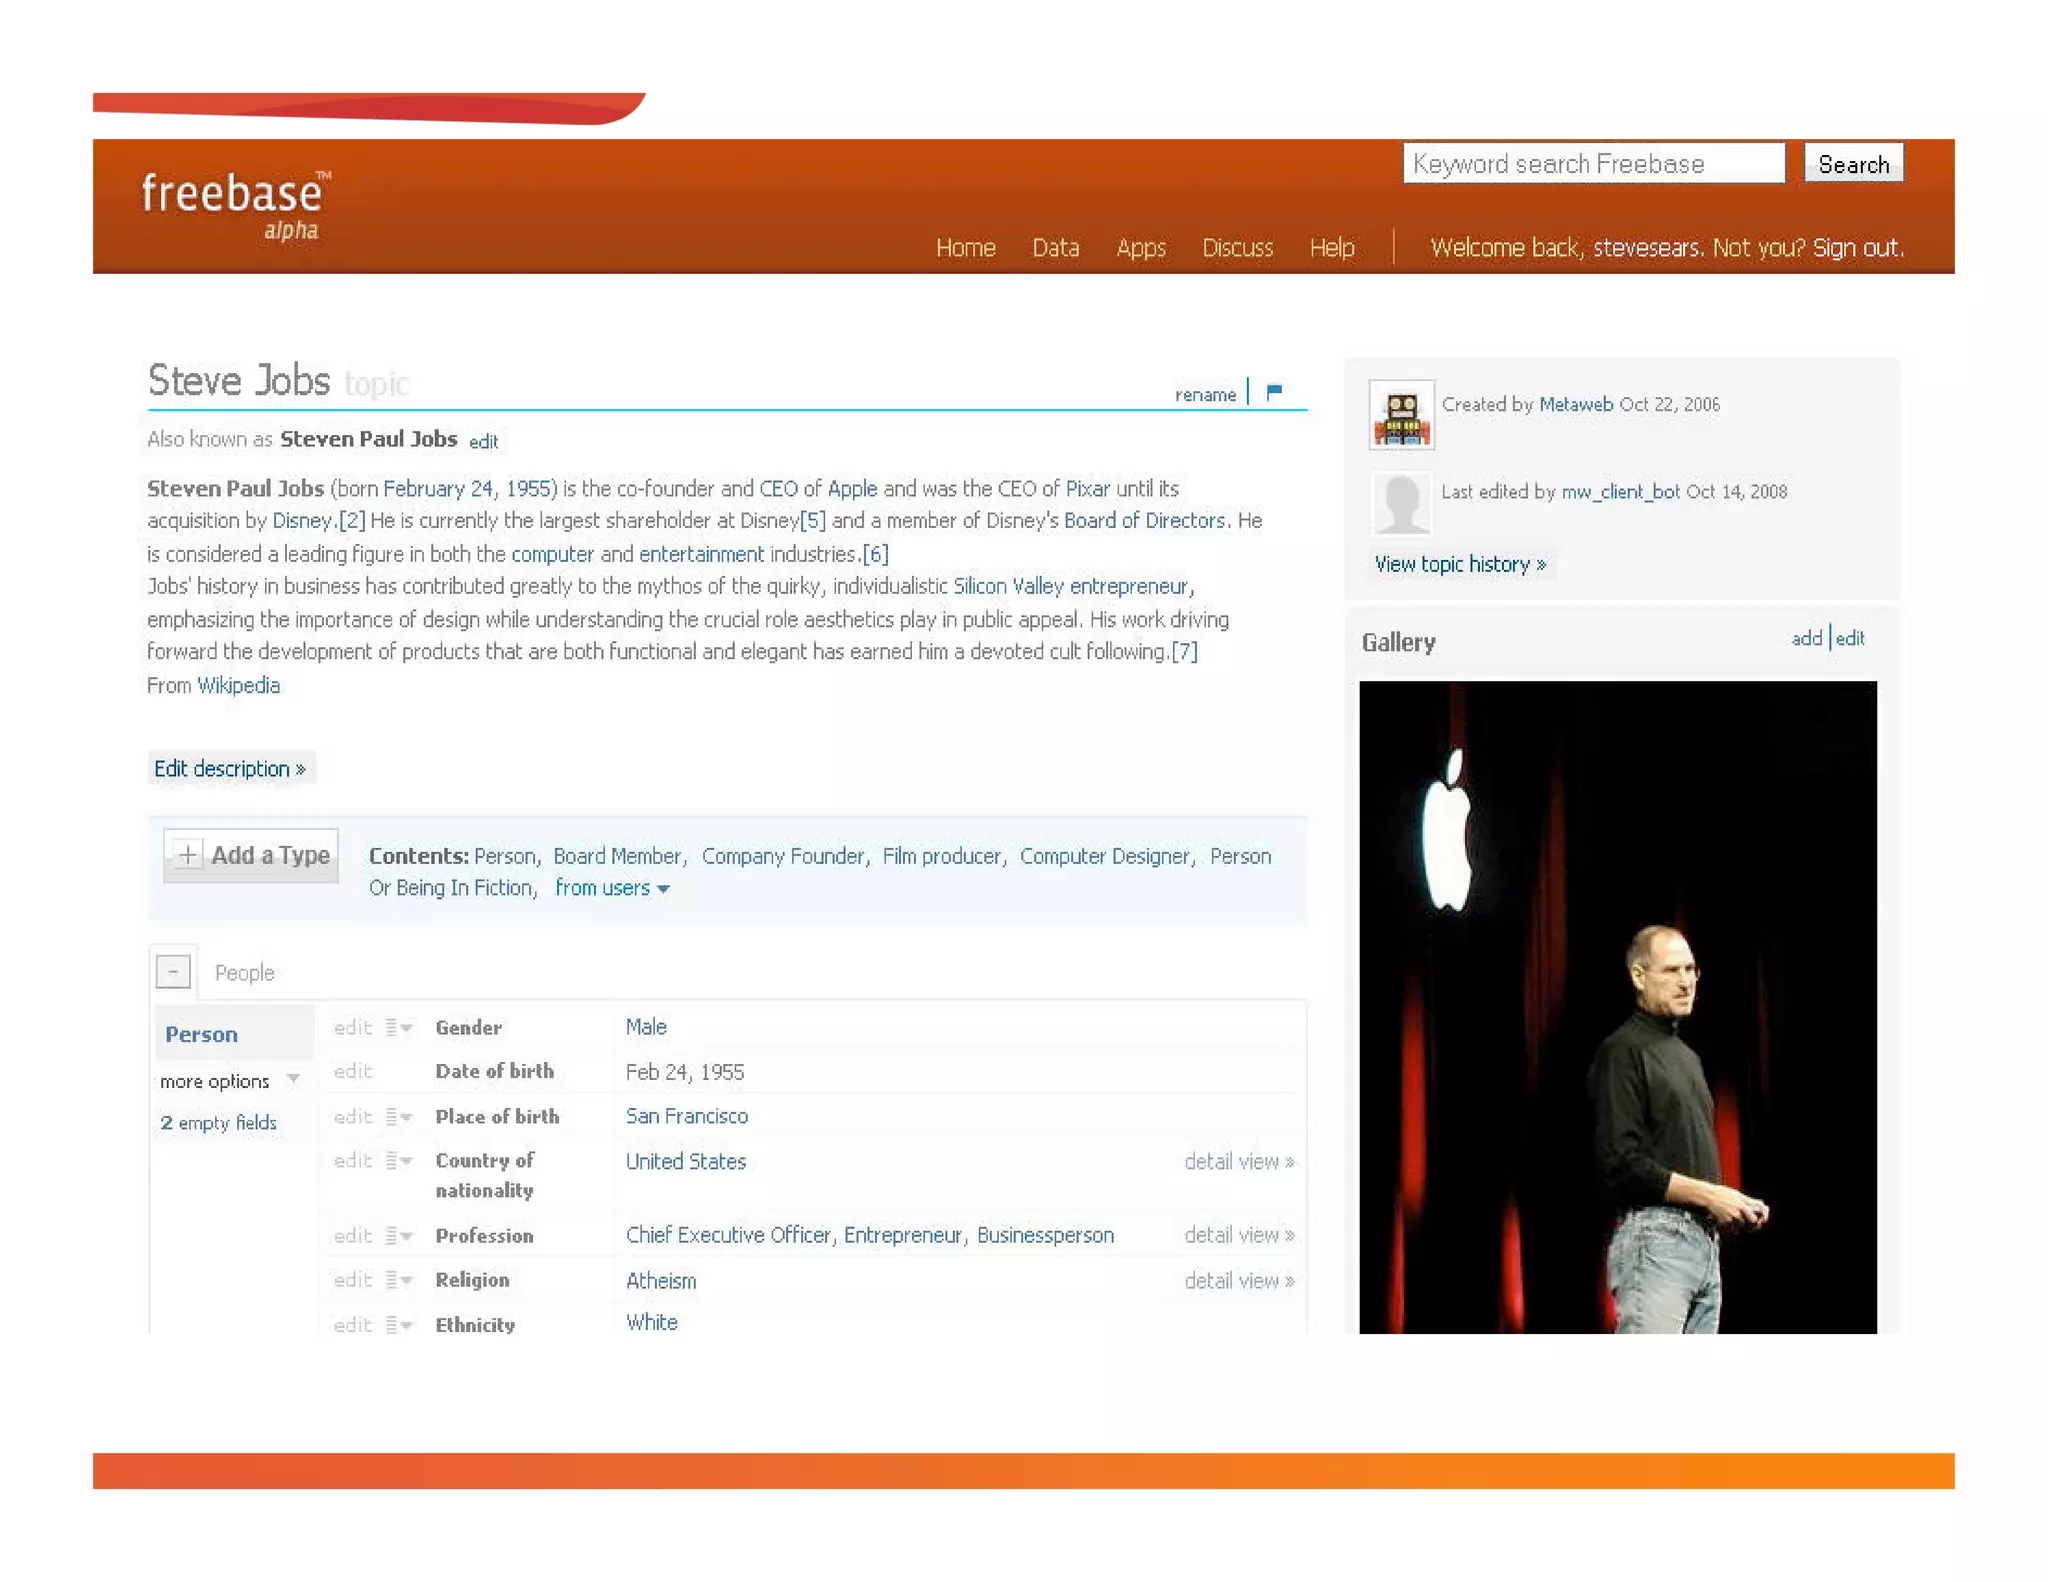Open the 'more options' dropdown under Person
2048x1582 pixels.
[230, 1081]
